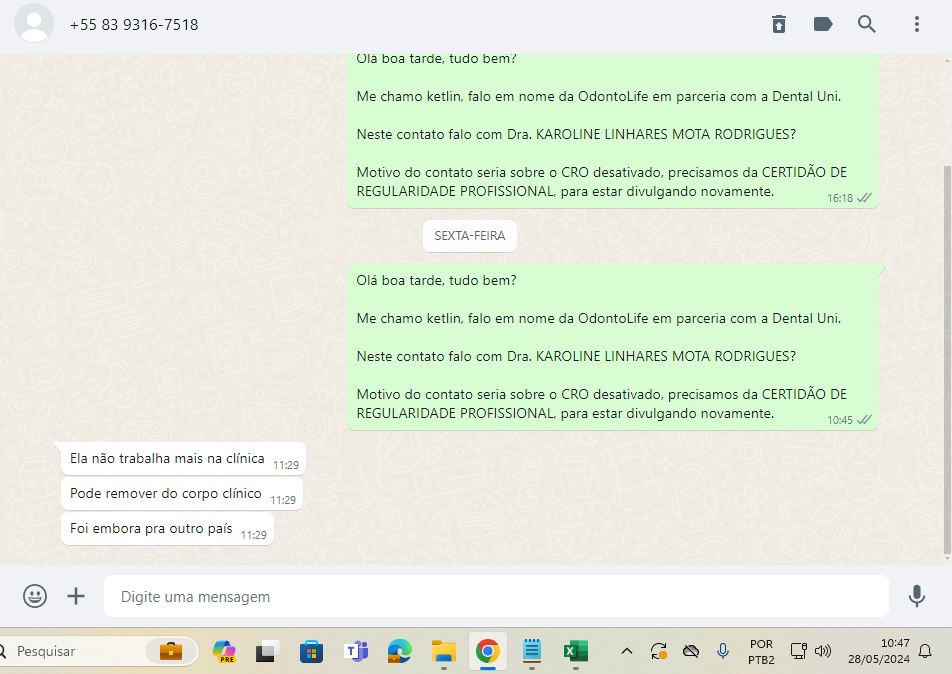Click the volume speaker tray icon

click(x=823, y=652)
